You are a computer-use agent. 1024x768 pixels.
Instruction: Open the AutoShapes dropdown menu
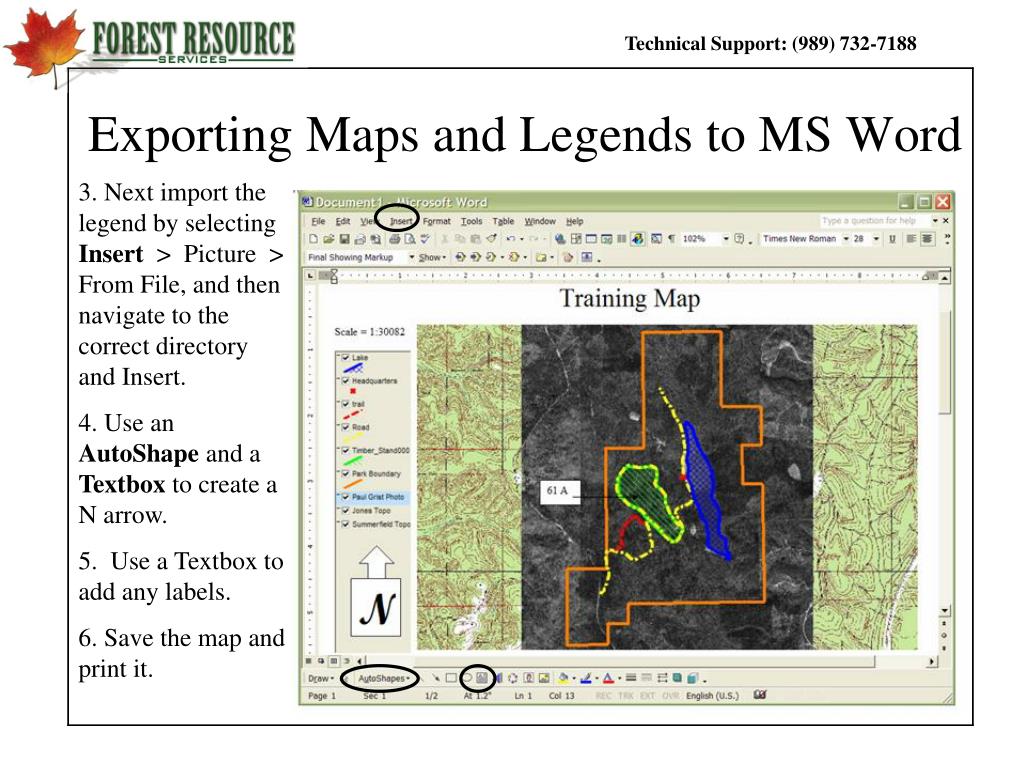383,678
